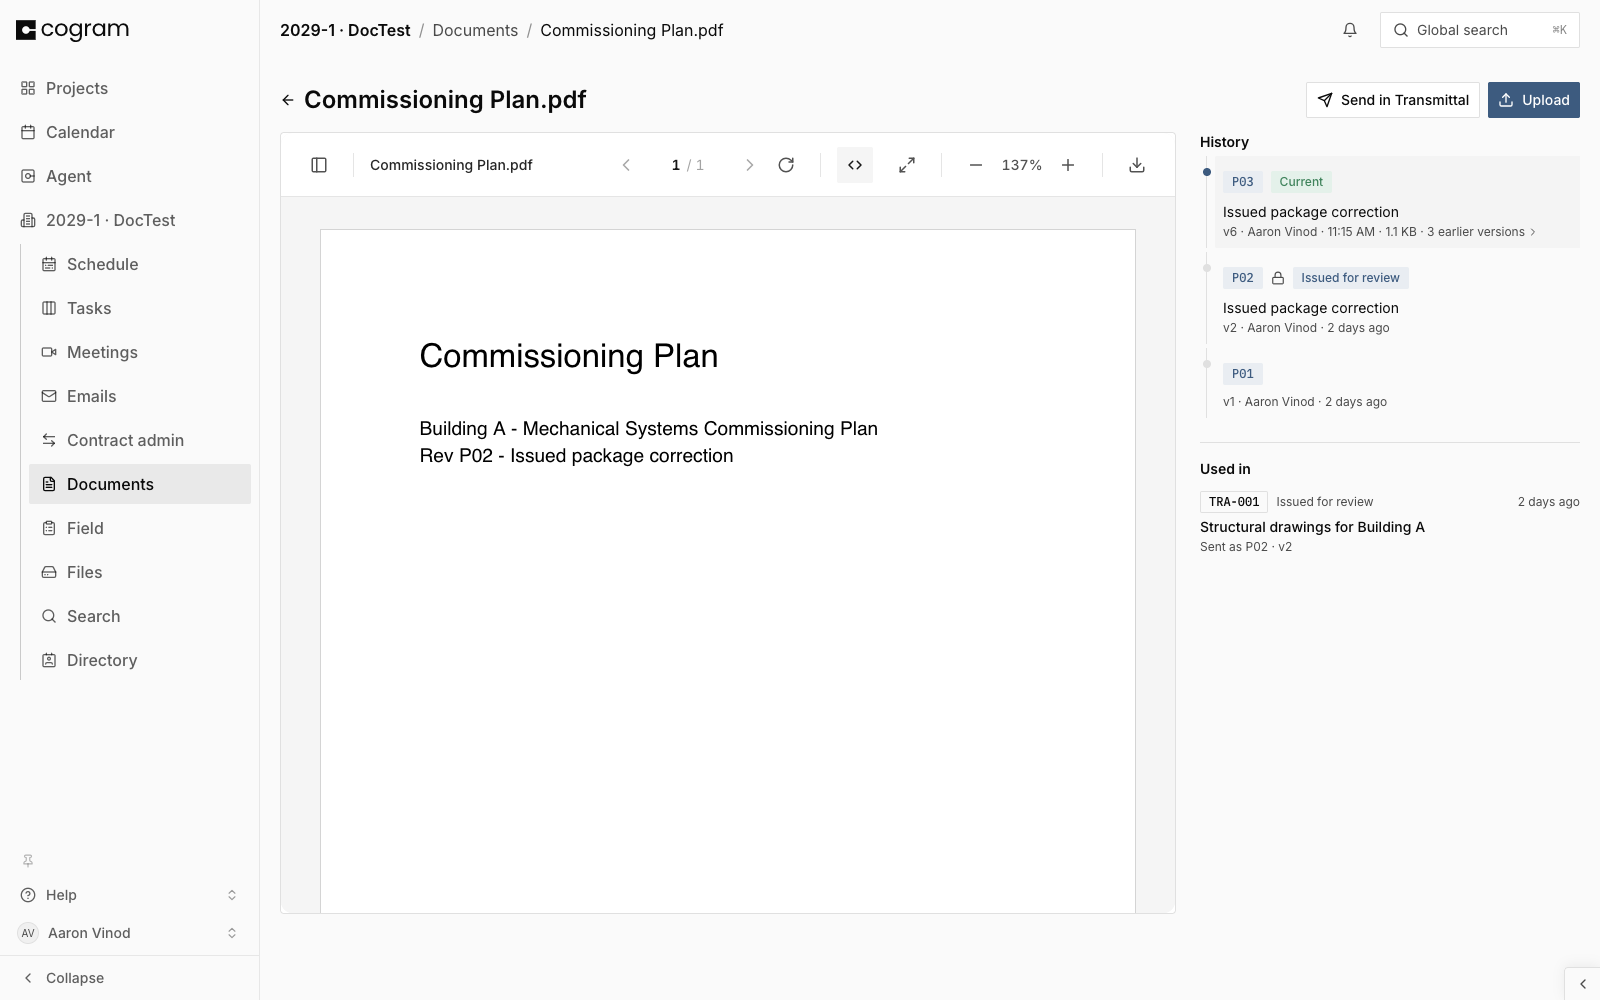Open the Tasks section
Image resolution: width=1600 pixels, height=1000 pixels.
pyautogui.click(x=140, y=308)
